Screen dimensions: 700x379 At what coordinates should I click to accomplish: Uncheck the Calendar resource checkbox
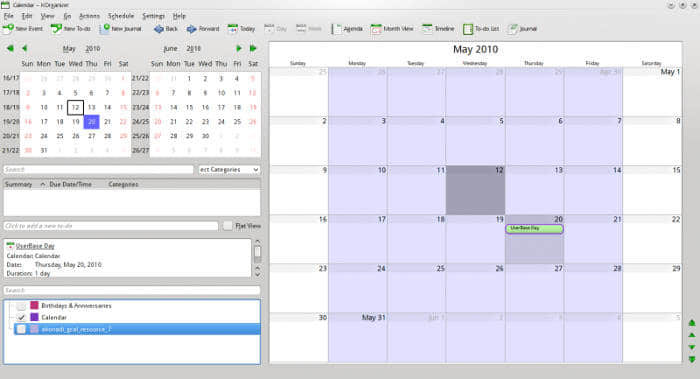point(21,317)
